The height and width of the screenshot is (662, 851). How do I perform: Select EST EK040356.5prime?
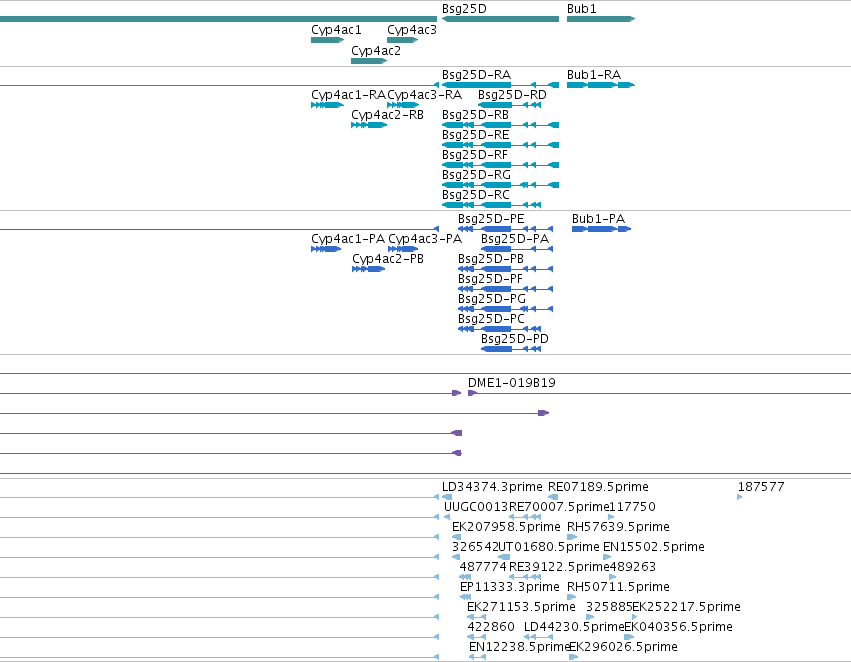[630, 638]
